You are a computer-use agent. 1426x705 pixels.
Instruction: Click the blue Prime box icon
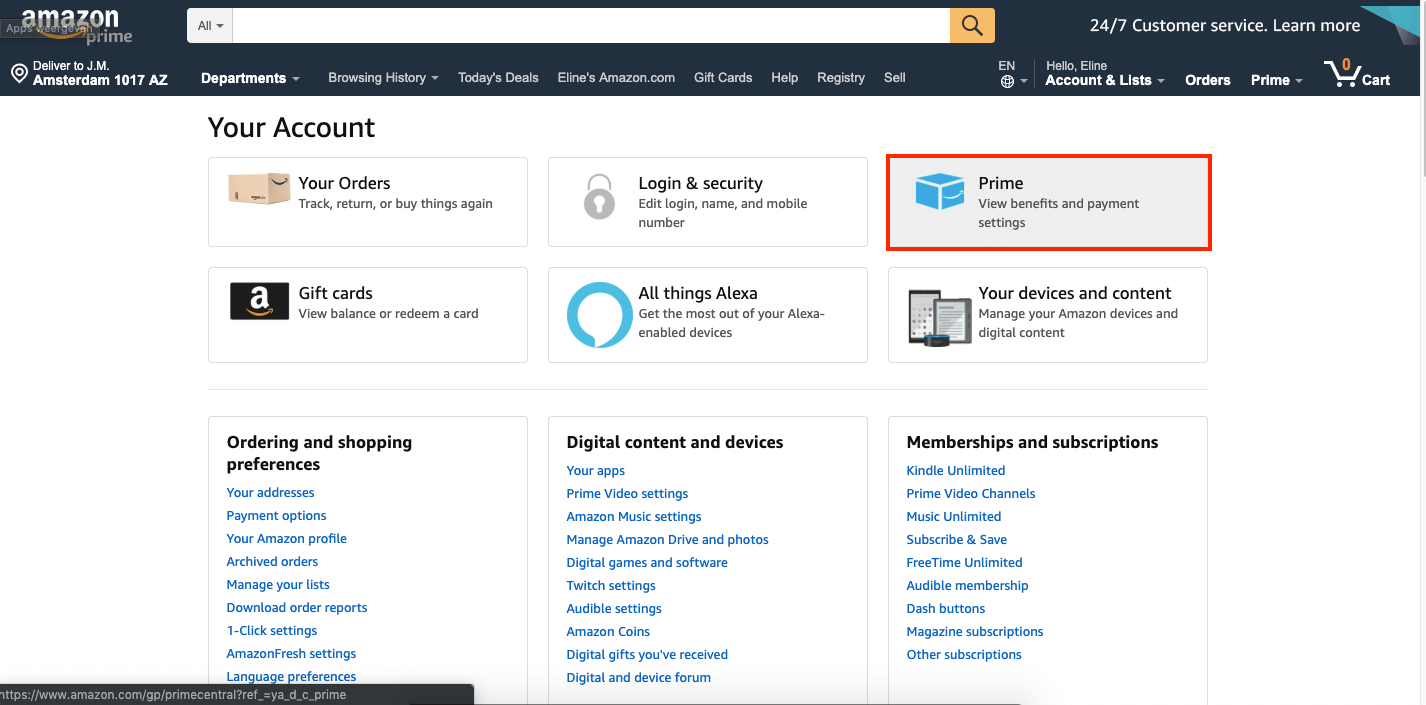[939, 191]
